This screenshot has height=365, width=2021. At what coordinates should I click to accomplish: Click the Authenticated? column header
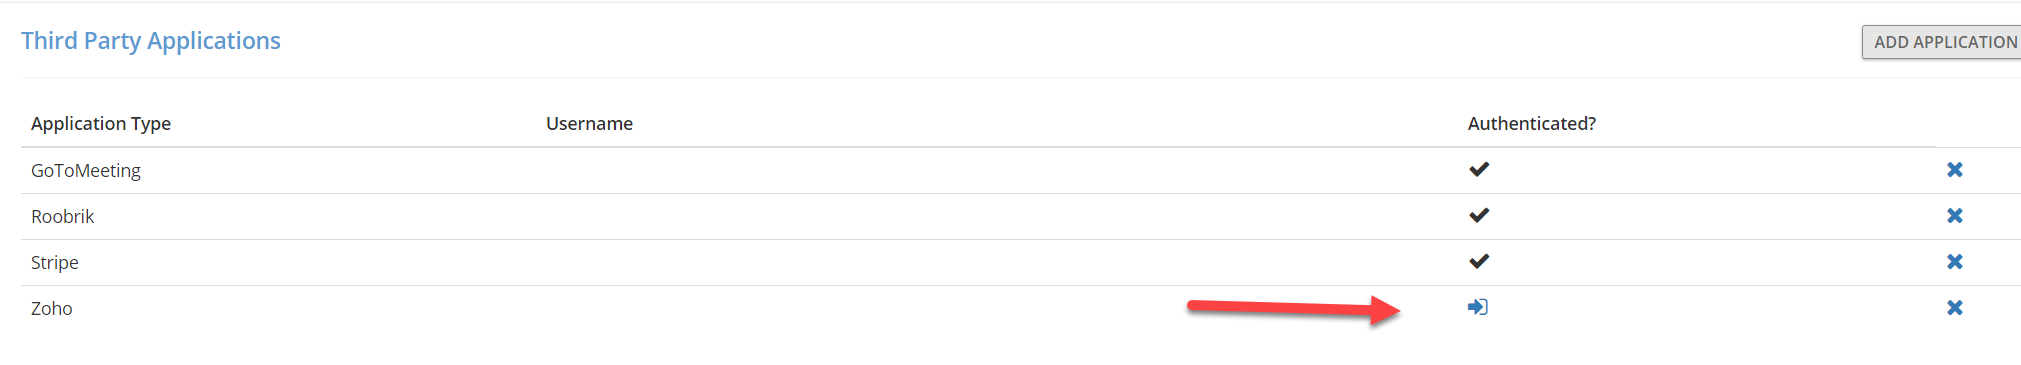point(1532,124)
